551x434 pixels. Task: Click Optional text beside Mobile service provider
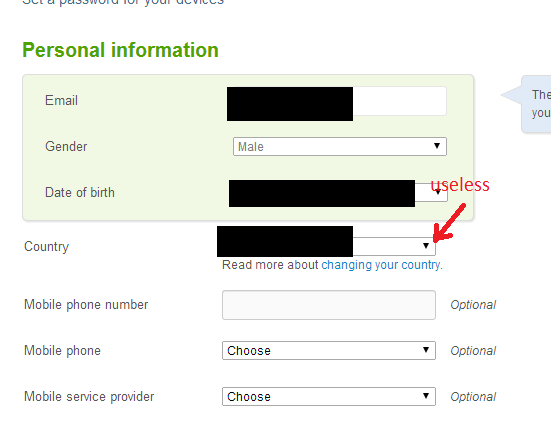point(473,397)
